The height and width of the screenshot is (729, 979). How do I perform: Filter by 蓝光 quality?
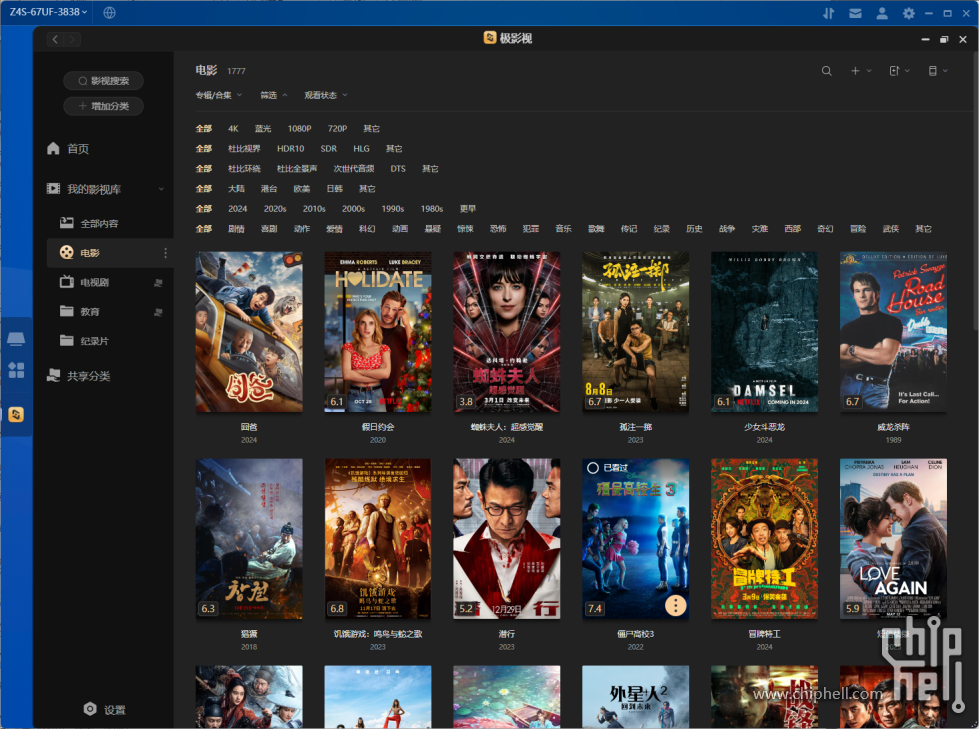point(263,129)
